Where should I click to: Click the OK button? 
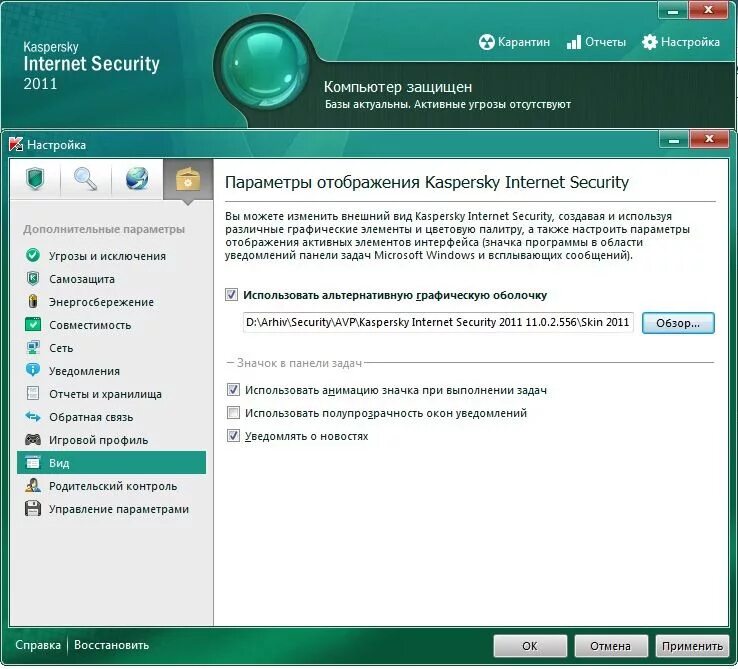click(x=530, y=645)
